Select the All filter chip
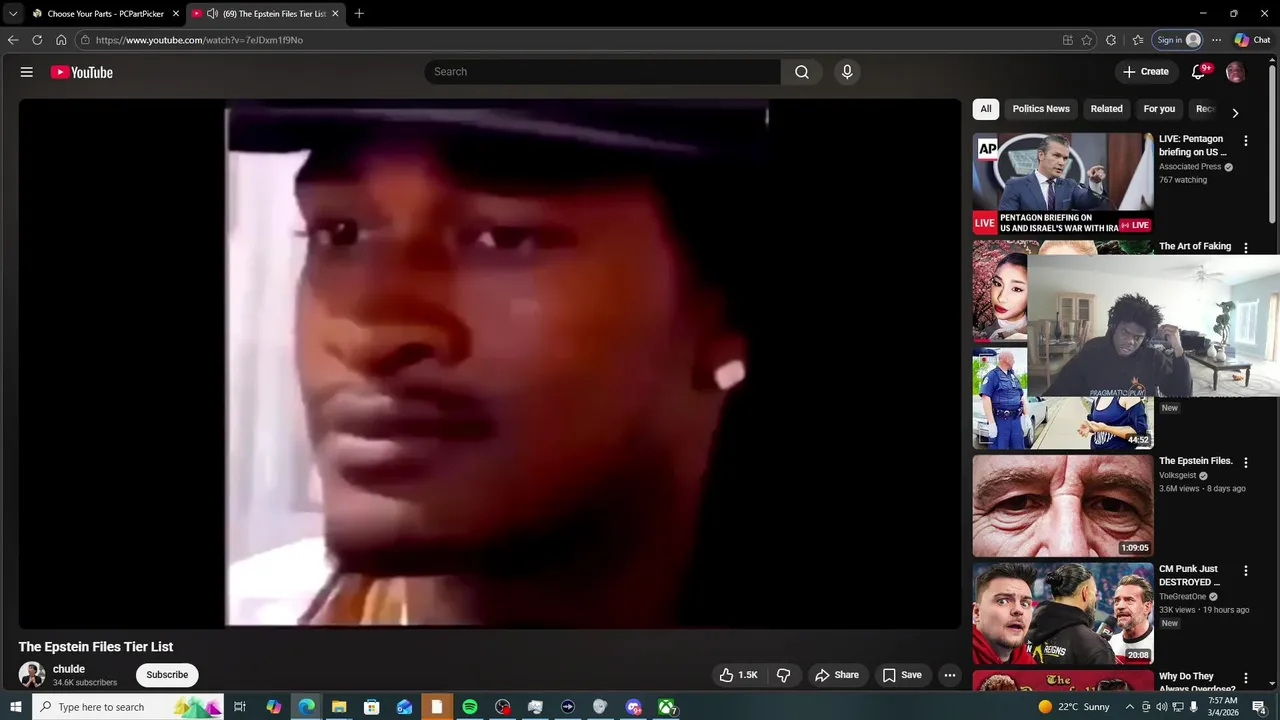This screenshot has height=720, width=1280. click(x=986, y=109)
